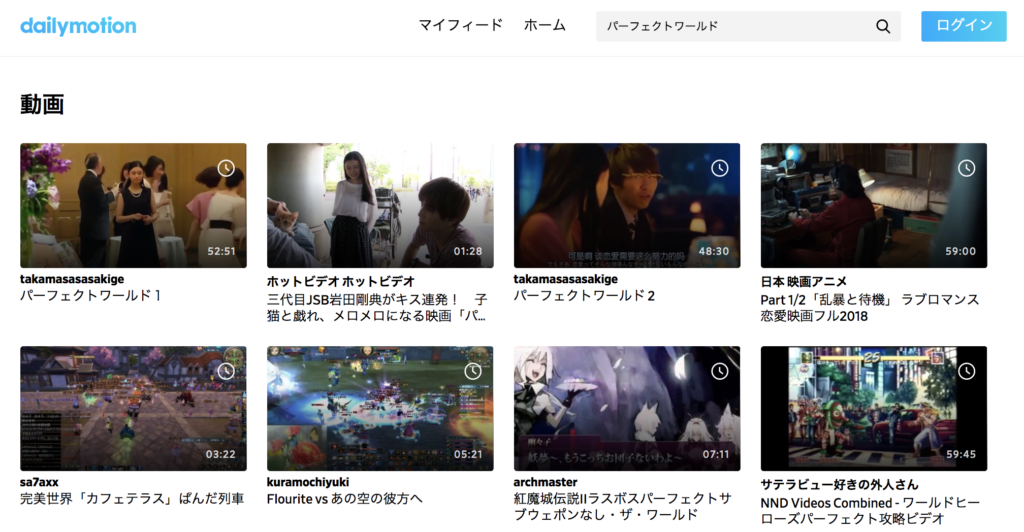This screenshot has height=532, width=1024.
Task: Click title Flourite vs あの空の彼方へ
Action: pos(345,499)
